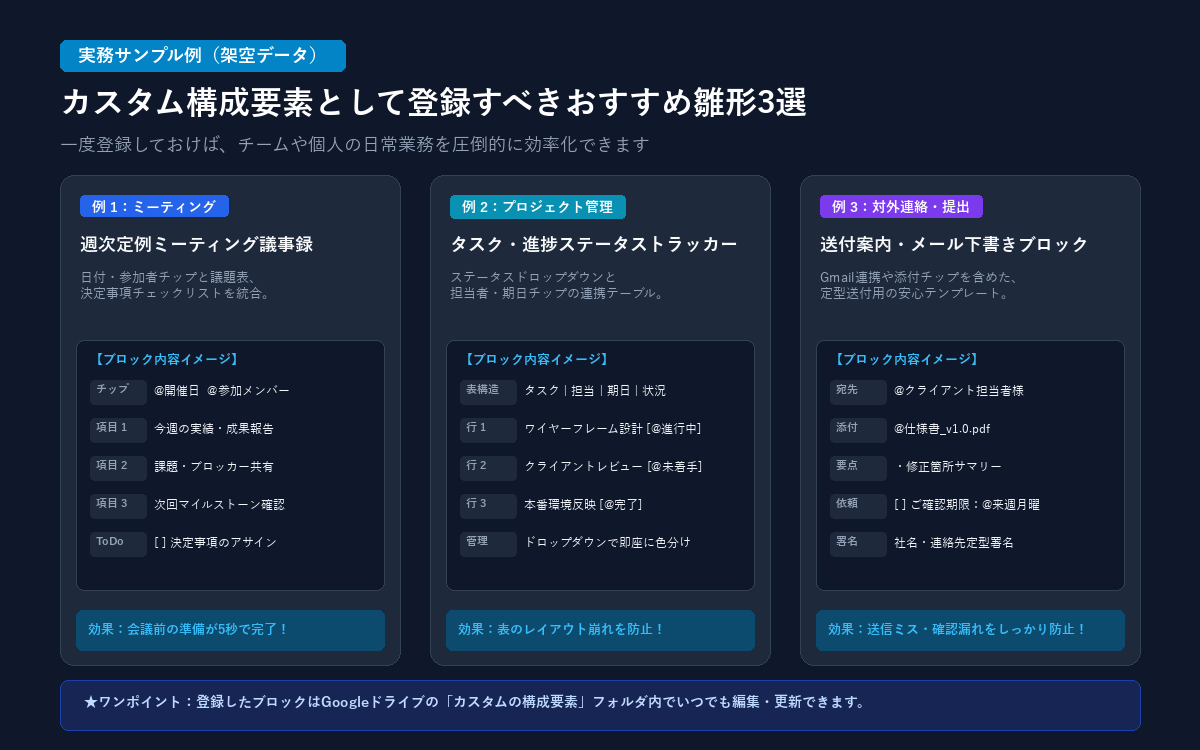Click the 要点 label chip

coord(858,468)
